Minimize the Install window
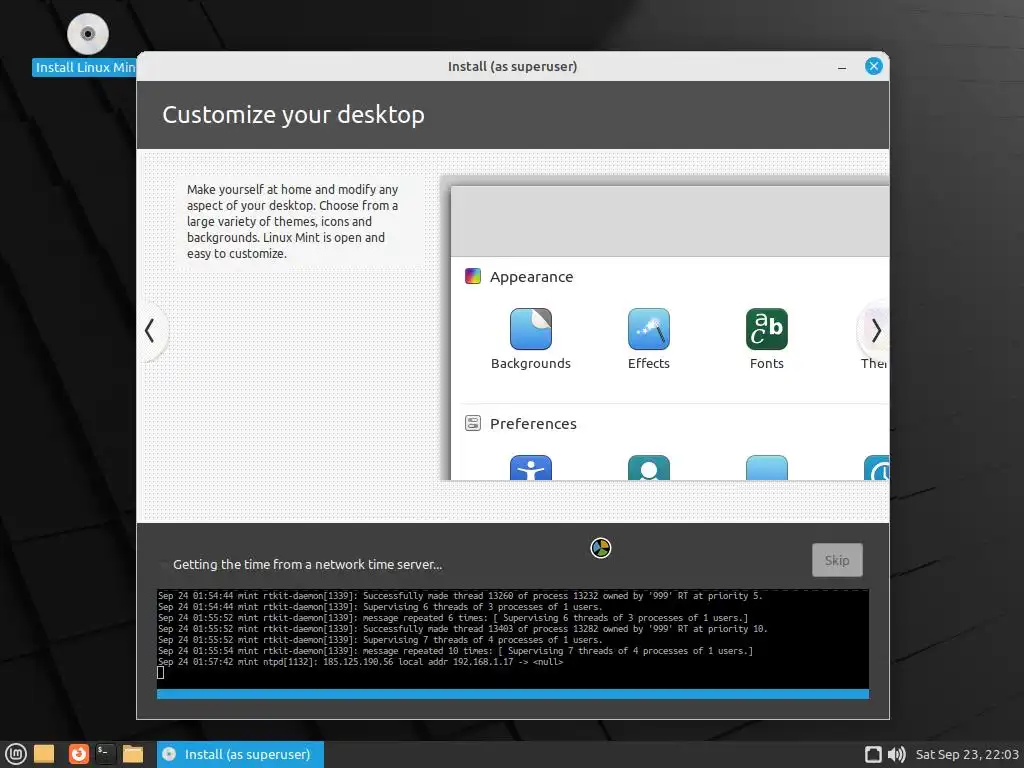The width and height of the screenshot is (1024, 768). click(x=842, y=67)
